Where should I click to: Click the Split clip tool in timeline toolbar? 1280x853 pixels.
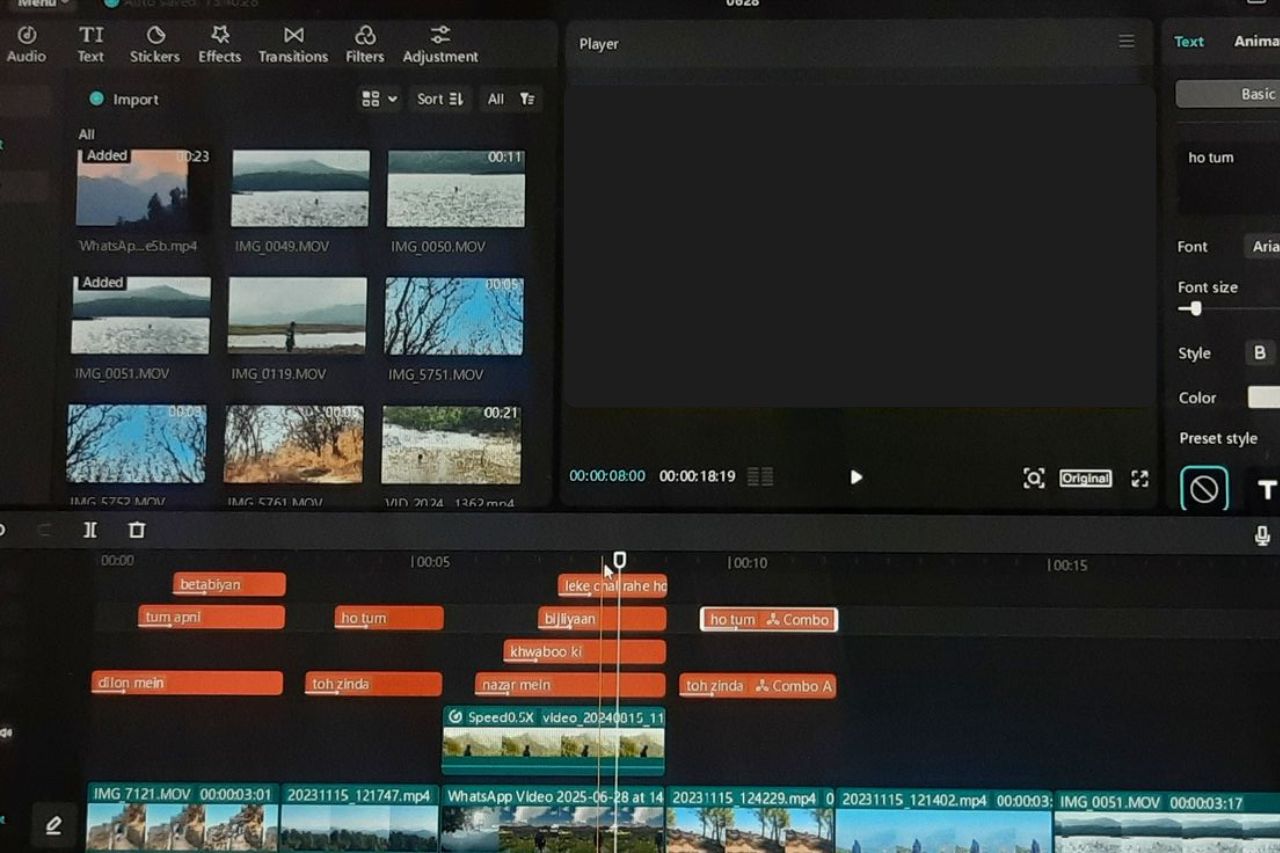tap(90, 530)
